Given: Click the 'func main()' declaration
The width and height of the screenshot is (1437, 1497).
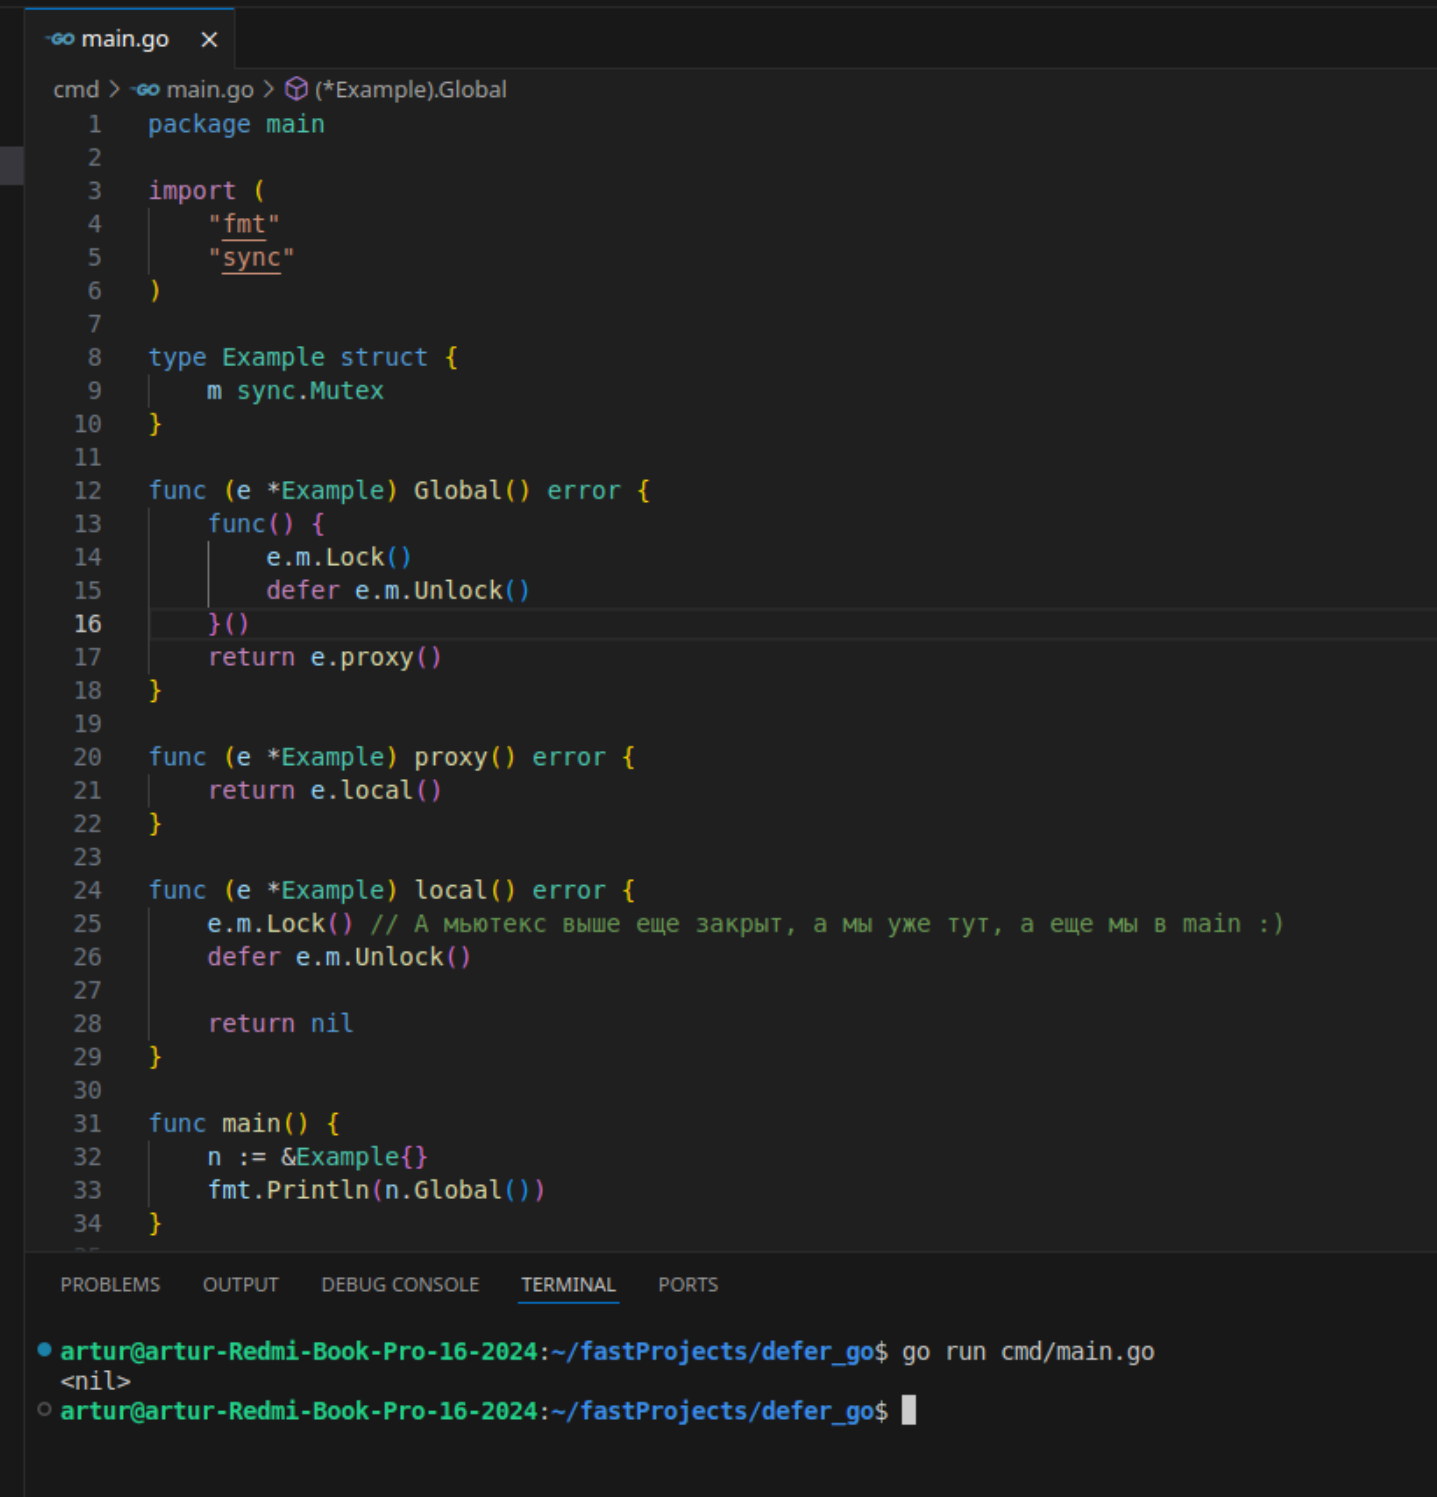Looking at the screenshot, I should pos(244,1123).
